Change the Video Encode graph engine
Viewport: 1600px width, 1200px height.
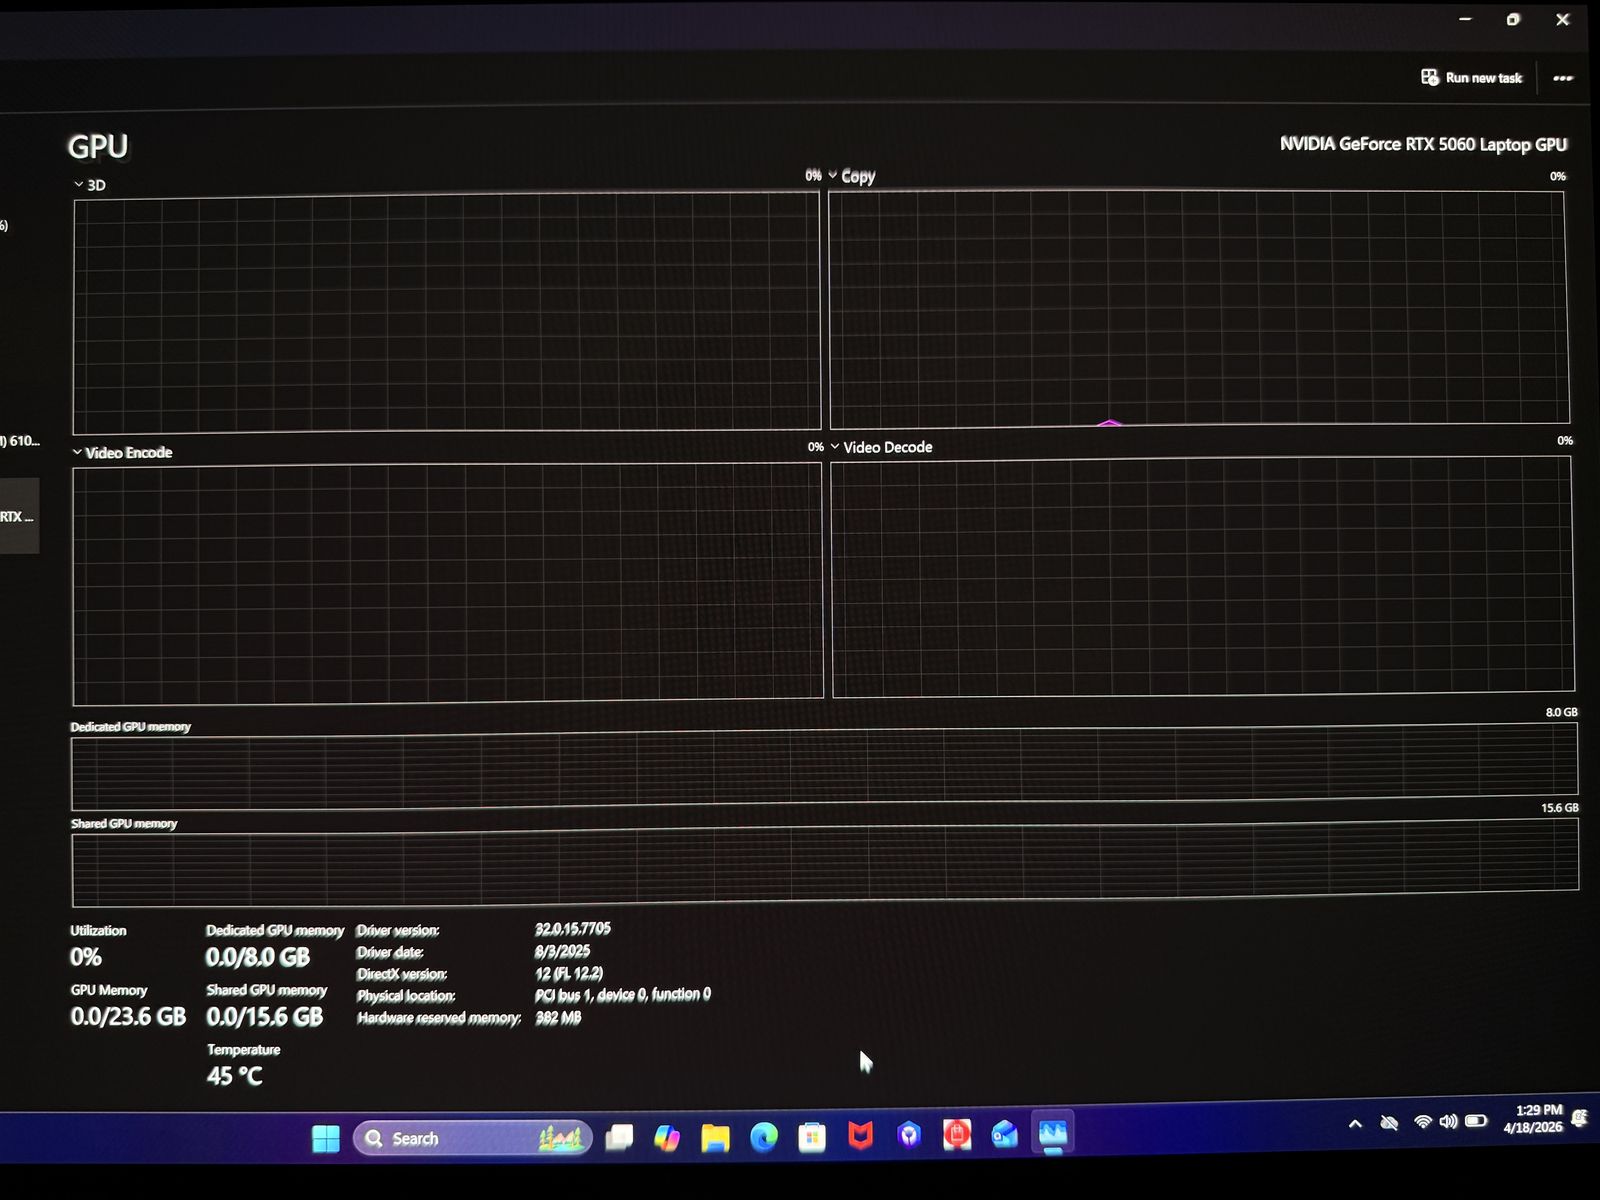point(122,453)
